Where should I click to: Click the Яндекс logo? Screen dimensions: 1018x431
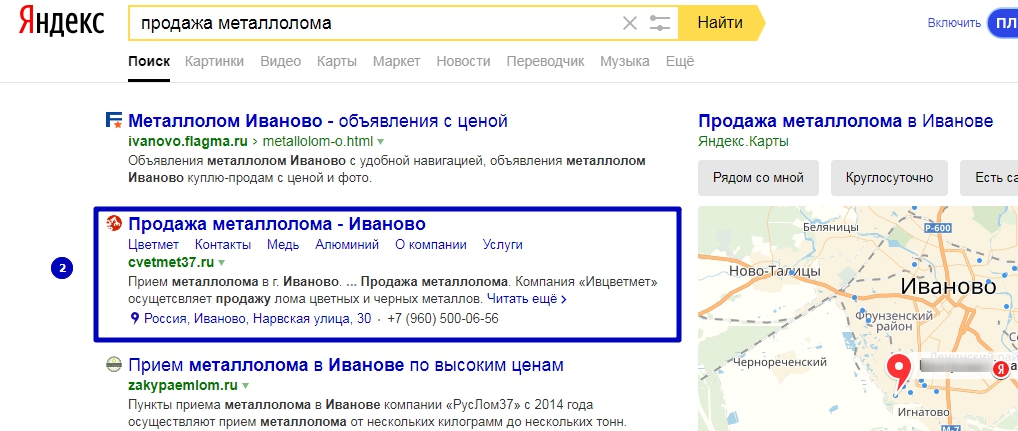point(62,21)
